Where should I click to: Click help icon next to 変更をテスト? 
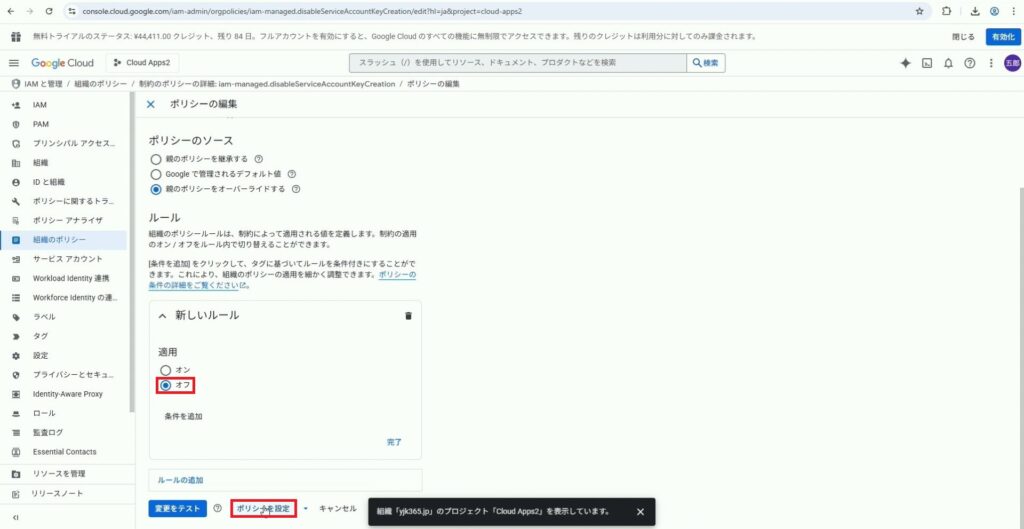217,508
